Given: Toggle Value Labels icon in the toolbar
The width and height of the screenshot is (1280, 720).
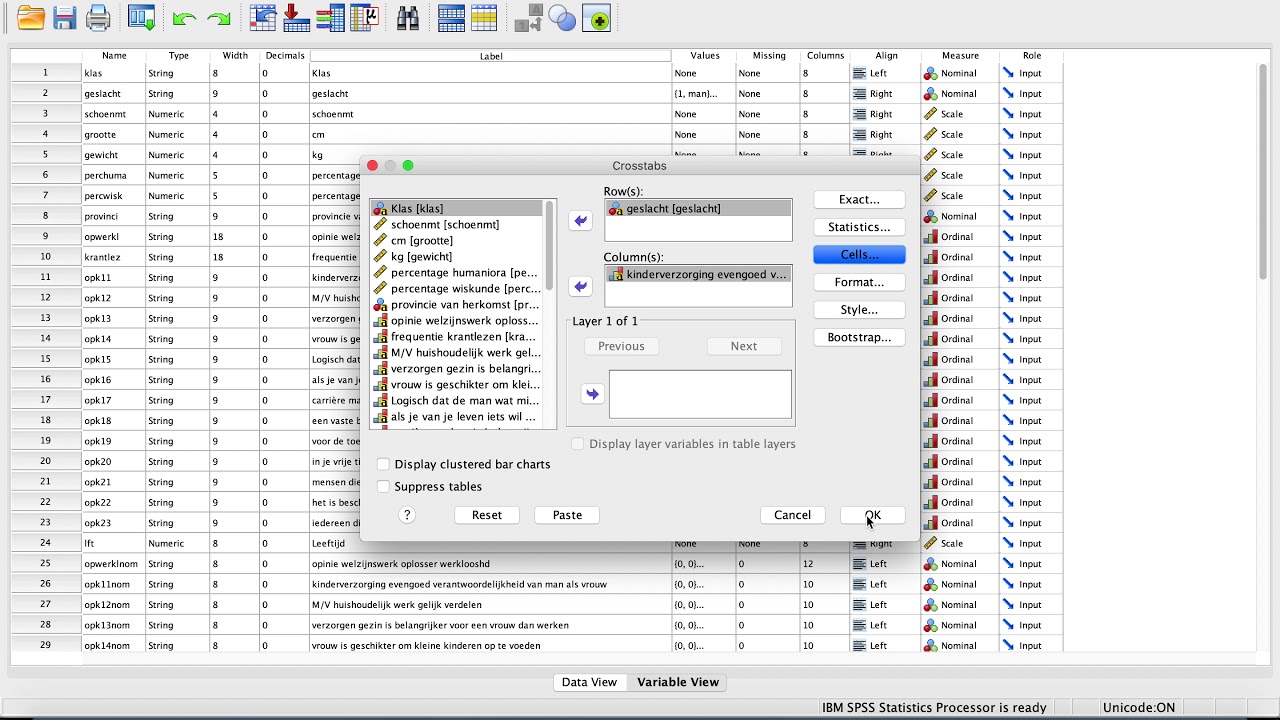Looking at the screenshot, I should 529,18.
